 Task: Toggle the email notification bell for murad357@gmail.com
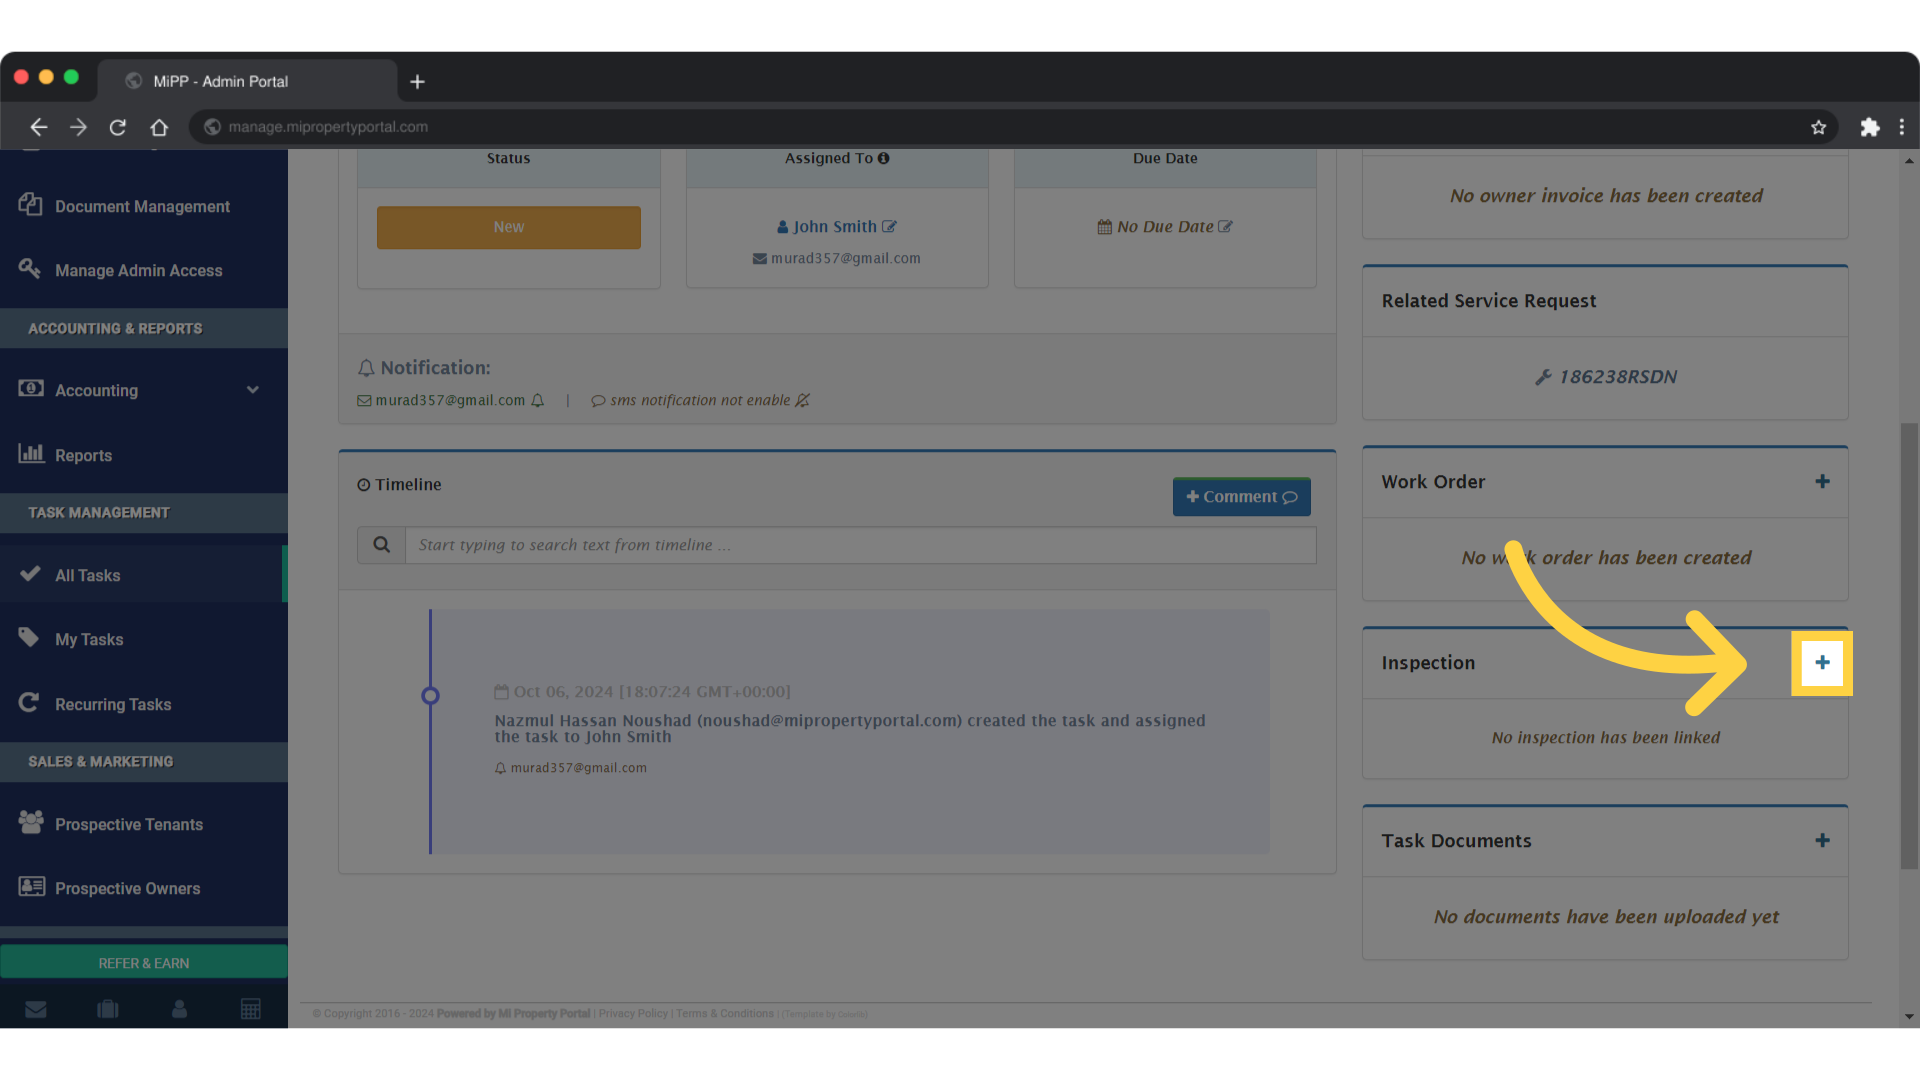(538, 400)
